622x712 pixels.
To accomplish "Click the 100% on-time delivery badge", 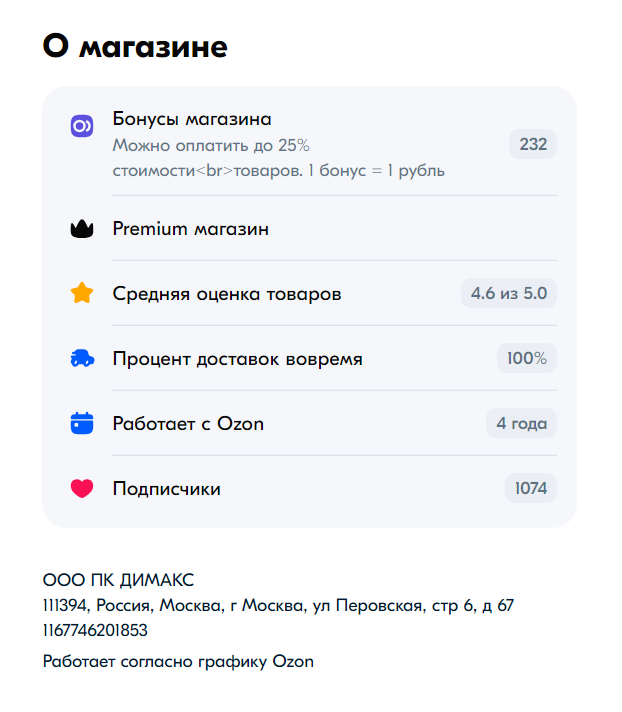I will [526, 359].
